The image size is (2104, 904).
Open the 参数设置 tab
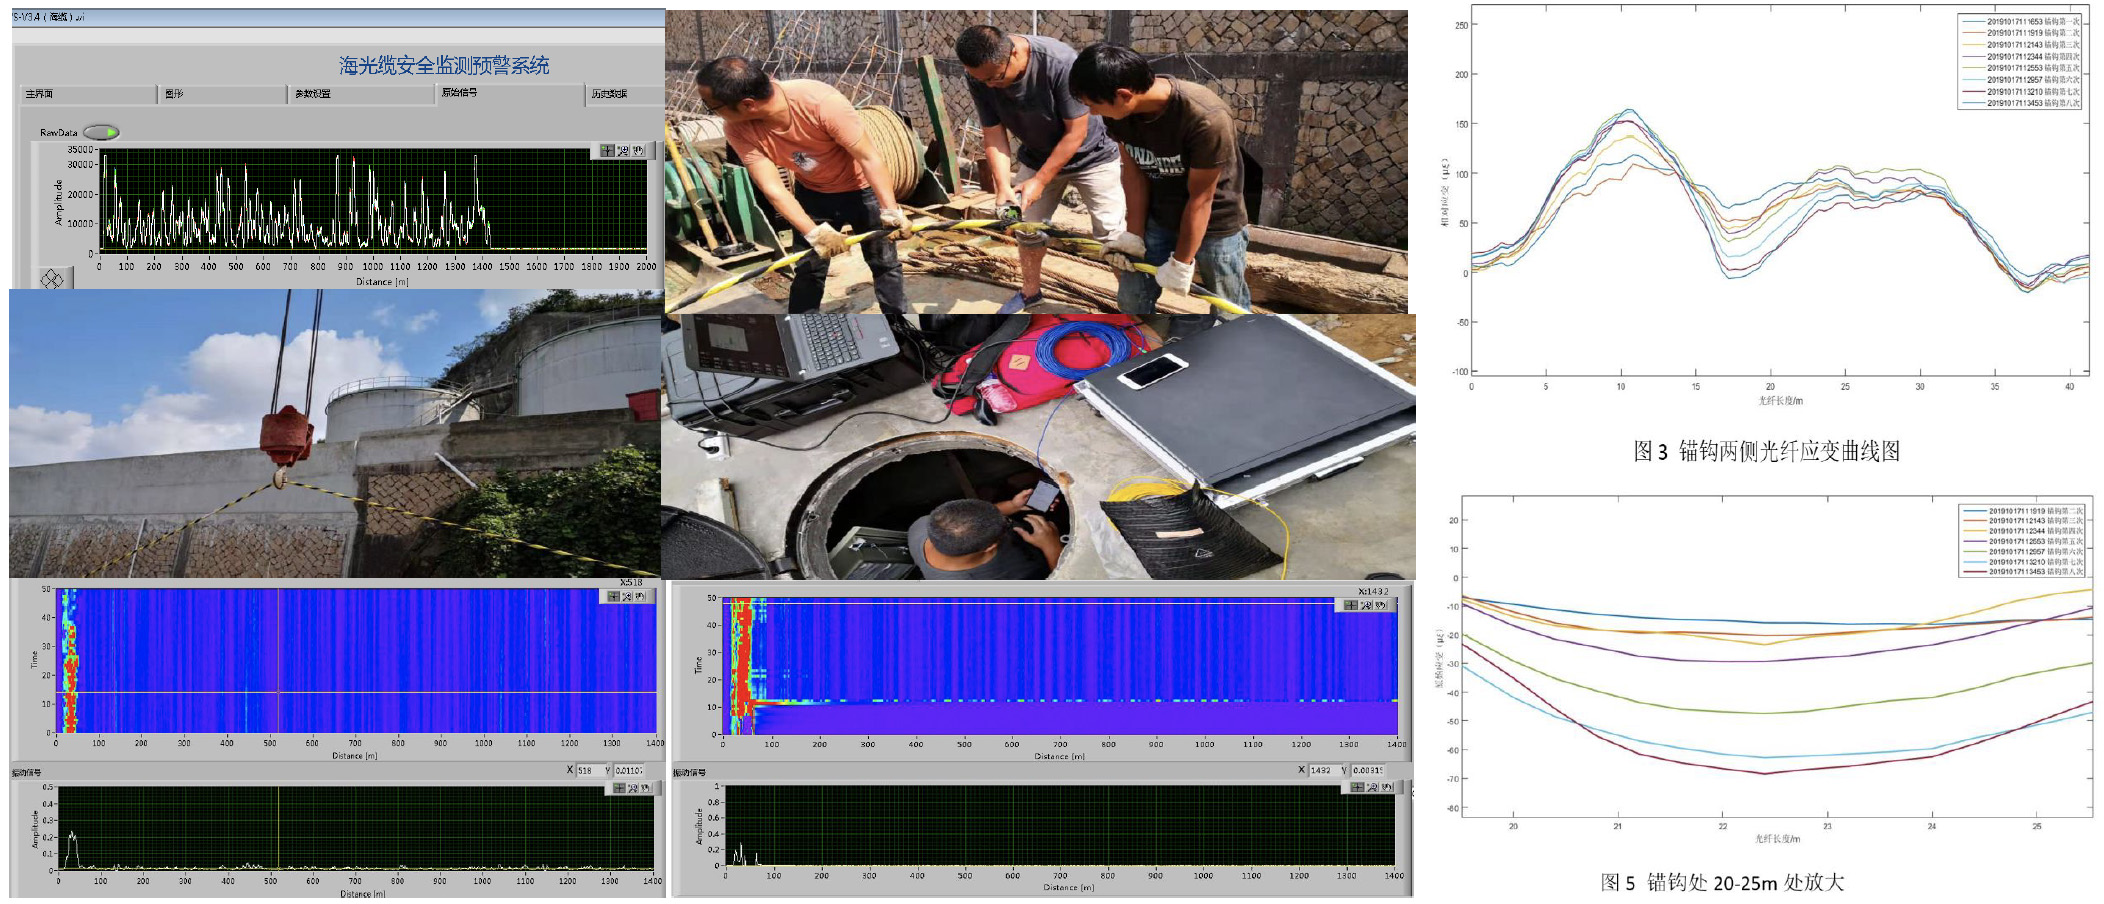tap(360, 94)
